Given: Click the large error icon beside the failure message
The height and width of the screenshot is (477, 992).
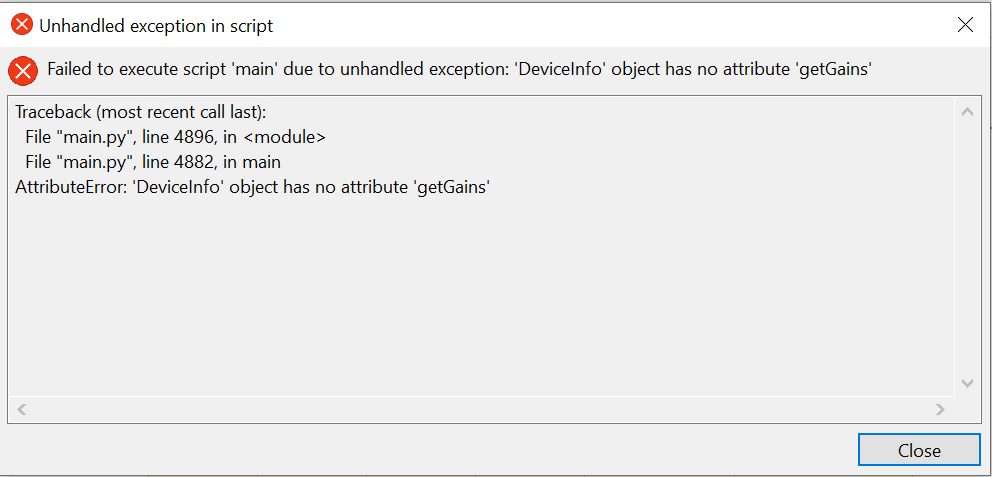Looking at the screenshot, I should coord(23,70).
